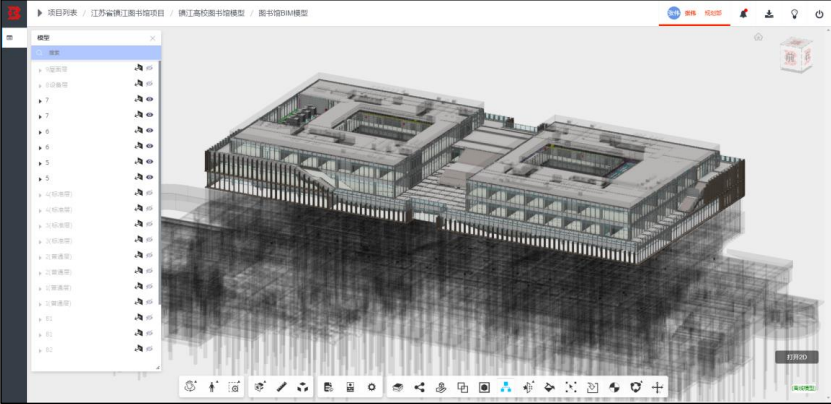The image size is (831, 404).
Task: Hide the lower 6 row via eye icon
Action: coord(150,146)
